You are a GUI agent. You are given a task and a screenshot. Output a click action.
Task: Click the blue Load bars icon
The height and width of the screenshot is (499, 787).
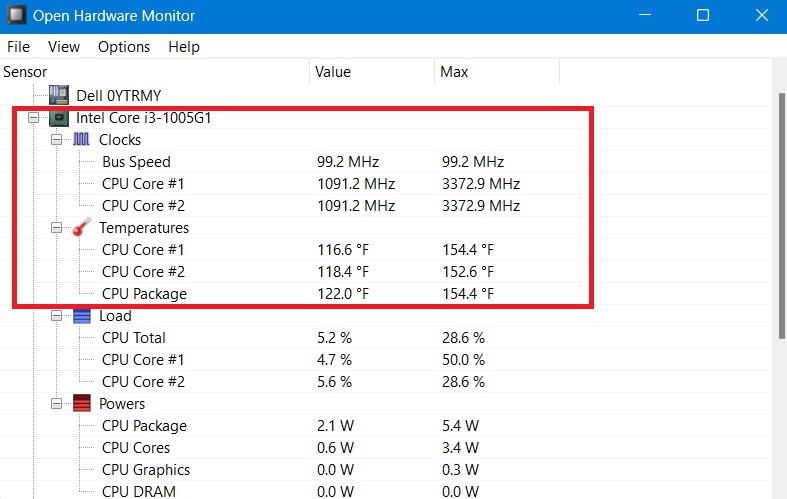click(82, 316)
